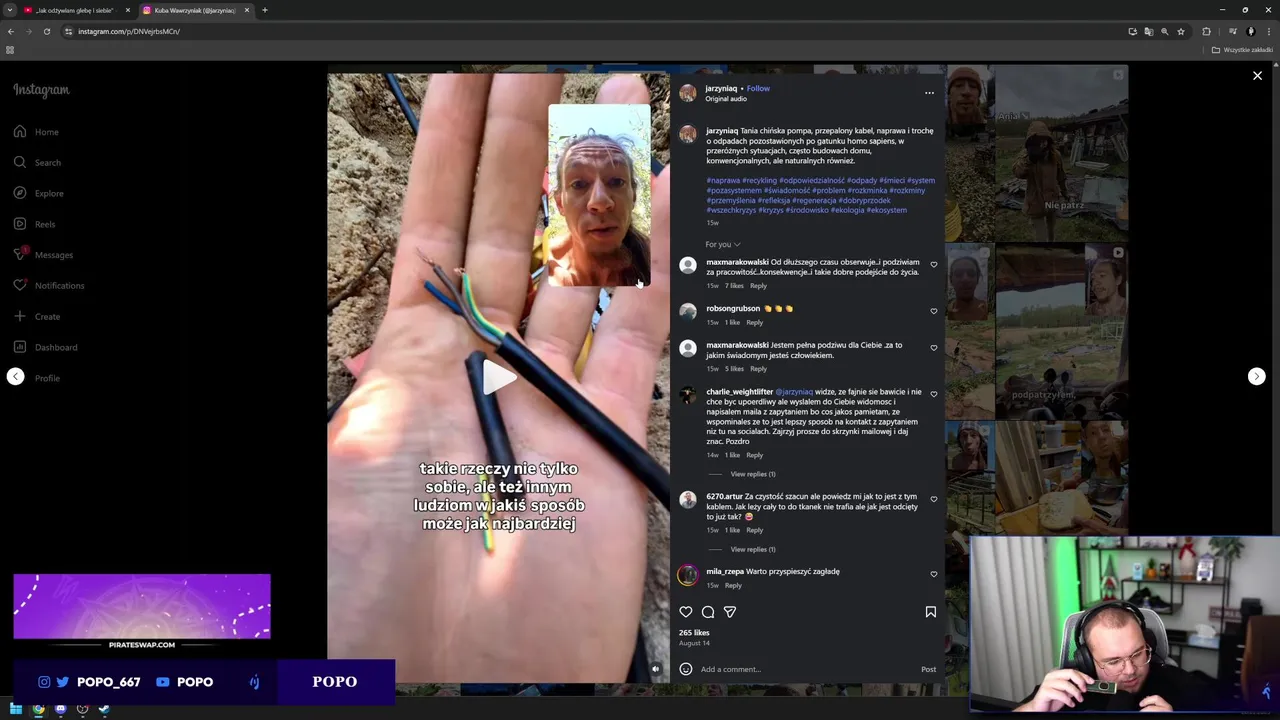1280x720 pixels.
Task: Open comment bubble icon under post
Action: coord(708,612)
